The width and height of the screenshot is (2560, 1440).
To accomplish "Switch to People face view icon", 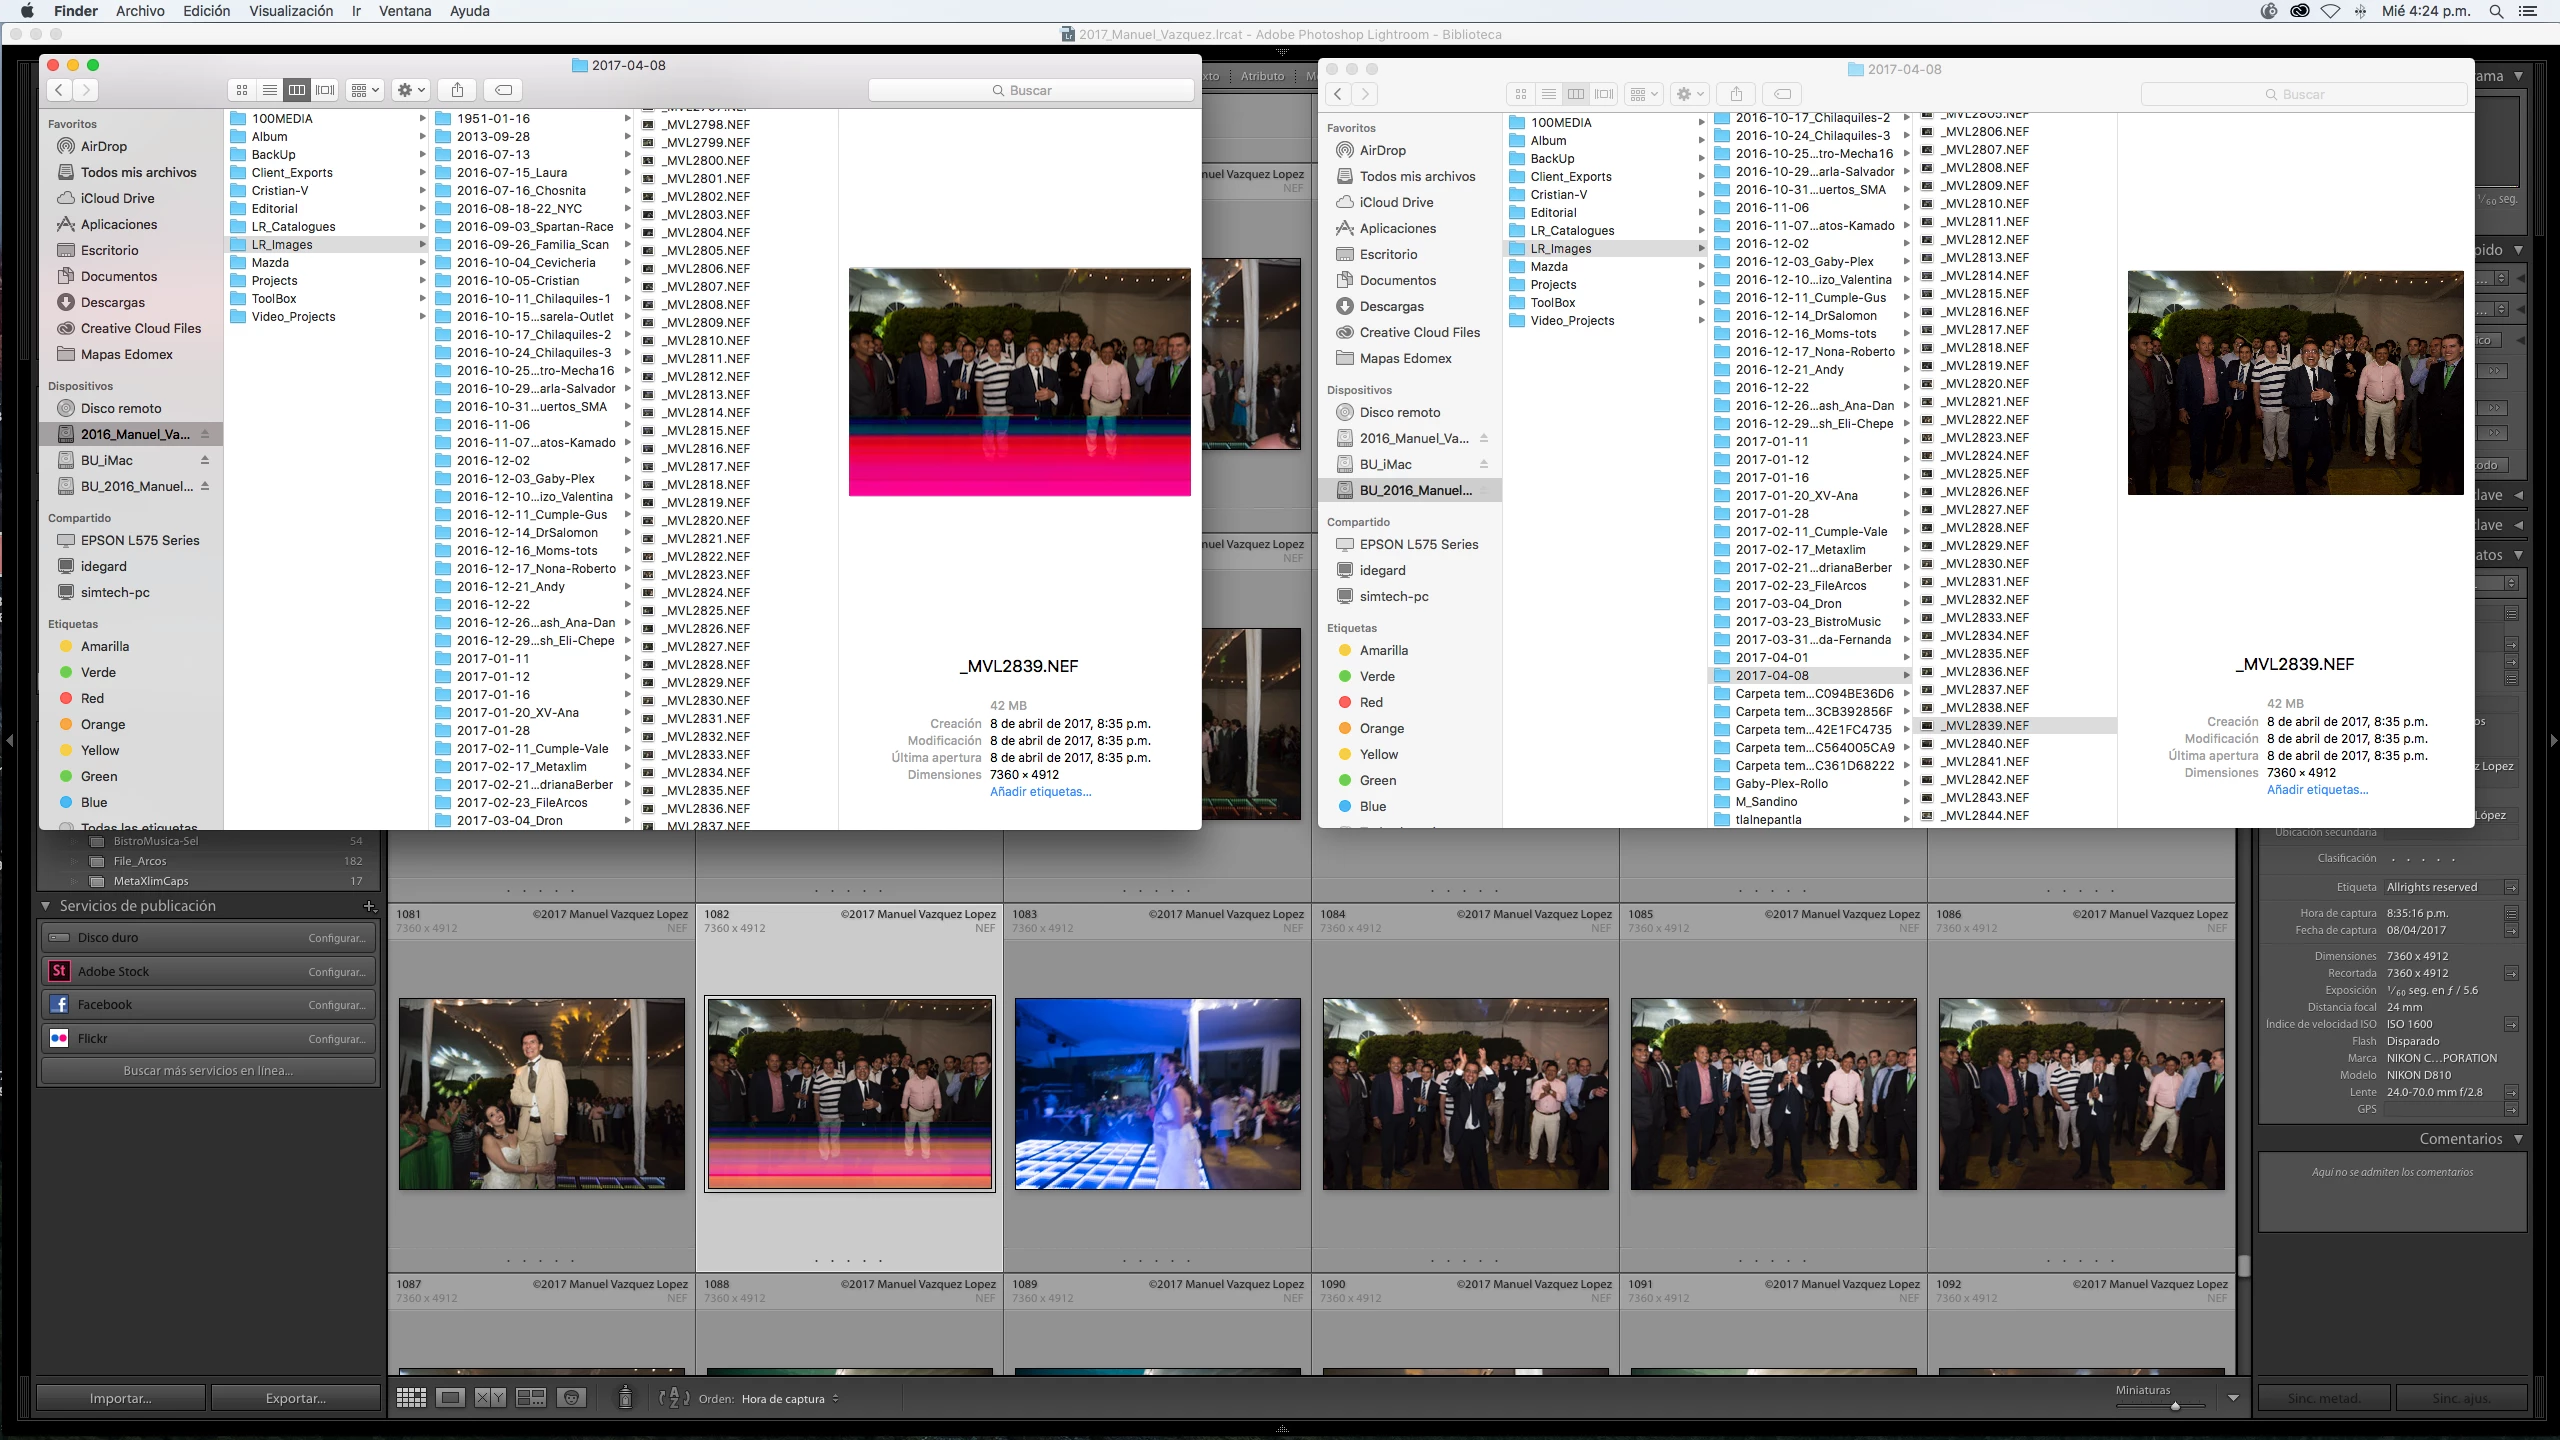I will [571, 1398].
